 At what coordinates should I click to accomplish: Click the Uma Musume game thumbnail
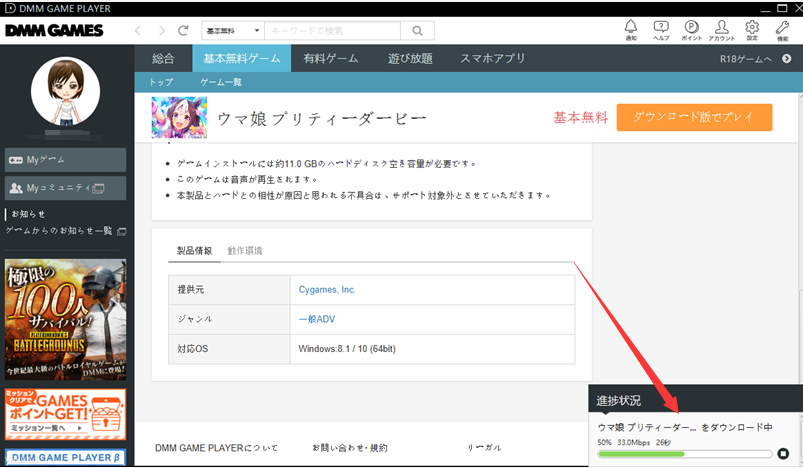(179, 117)
